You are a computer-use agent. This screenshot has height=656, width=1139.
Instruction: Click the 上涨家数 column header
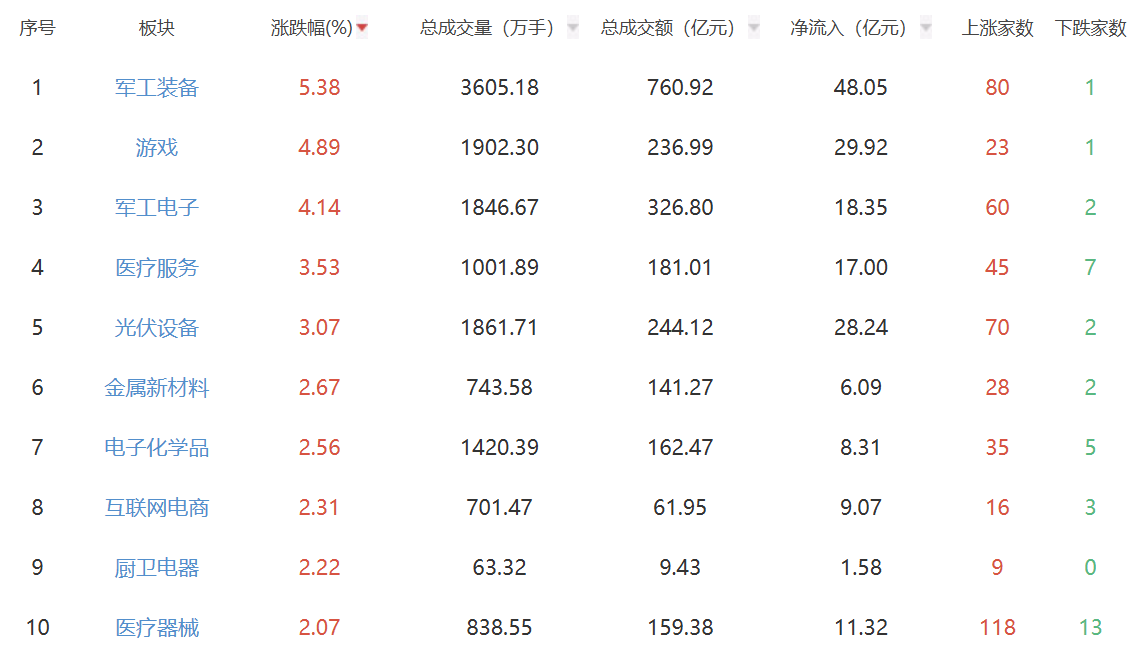coord(997,29)
